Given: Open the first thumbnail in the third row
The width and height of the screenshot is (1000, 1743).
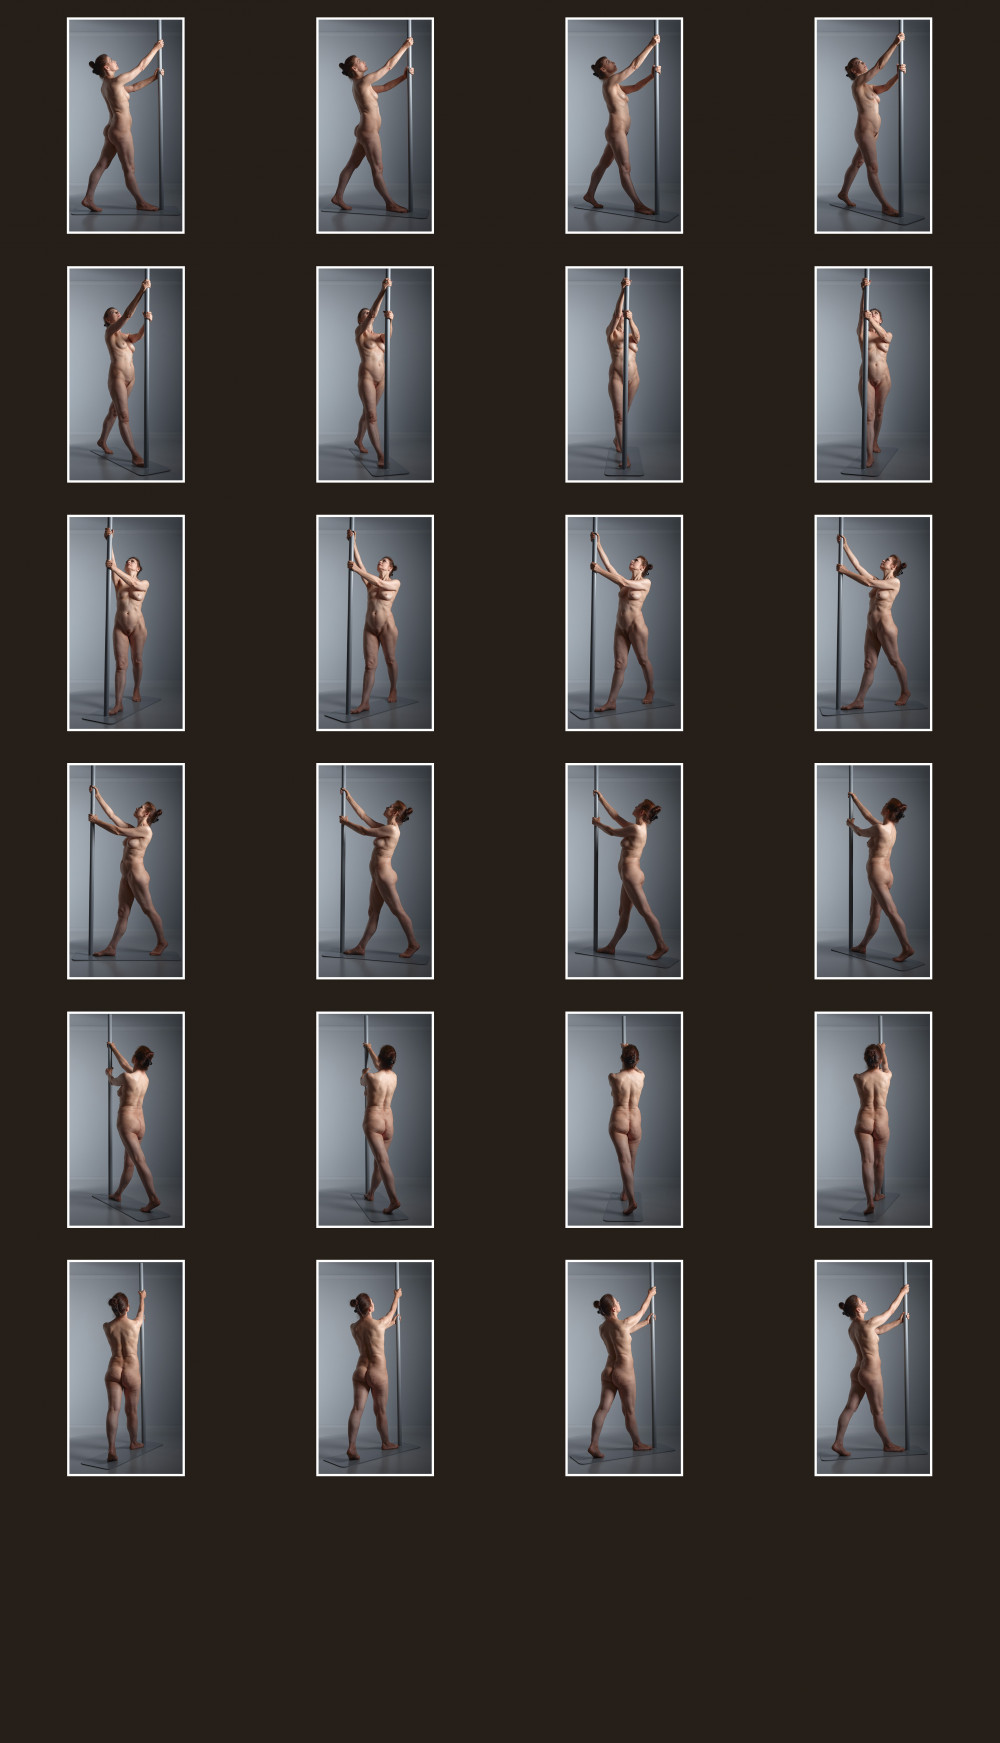Looking at the screenshot, I should pyautogui.click(x=126, y=623).
